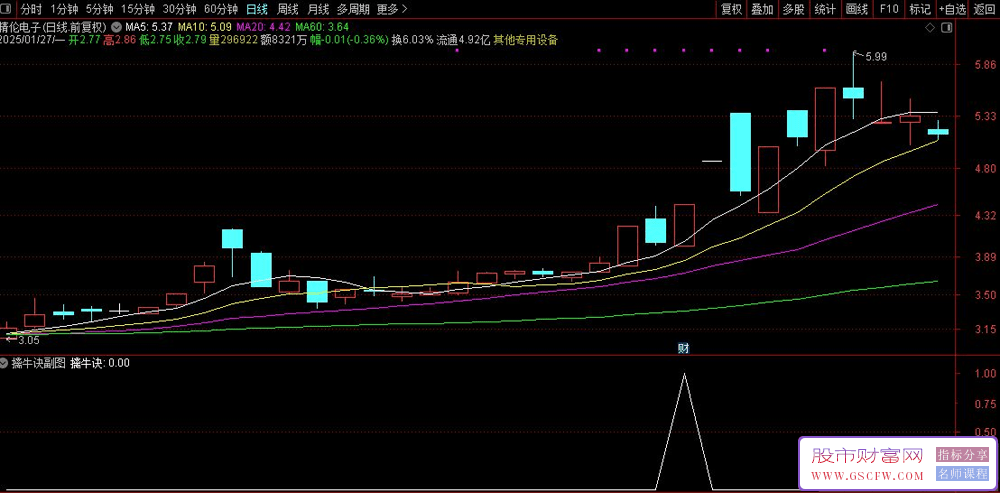Click the 标记 mark button

(920, 9)
